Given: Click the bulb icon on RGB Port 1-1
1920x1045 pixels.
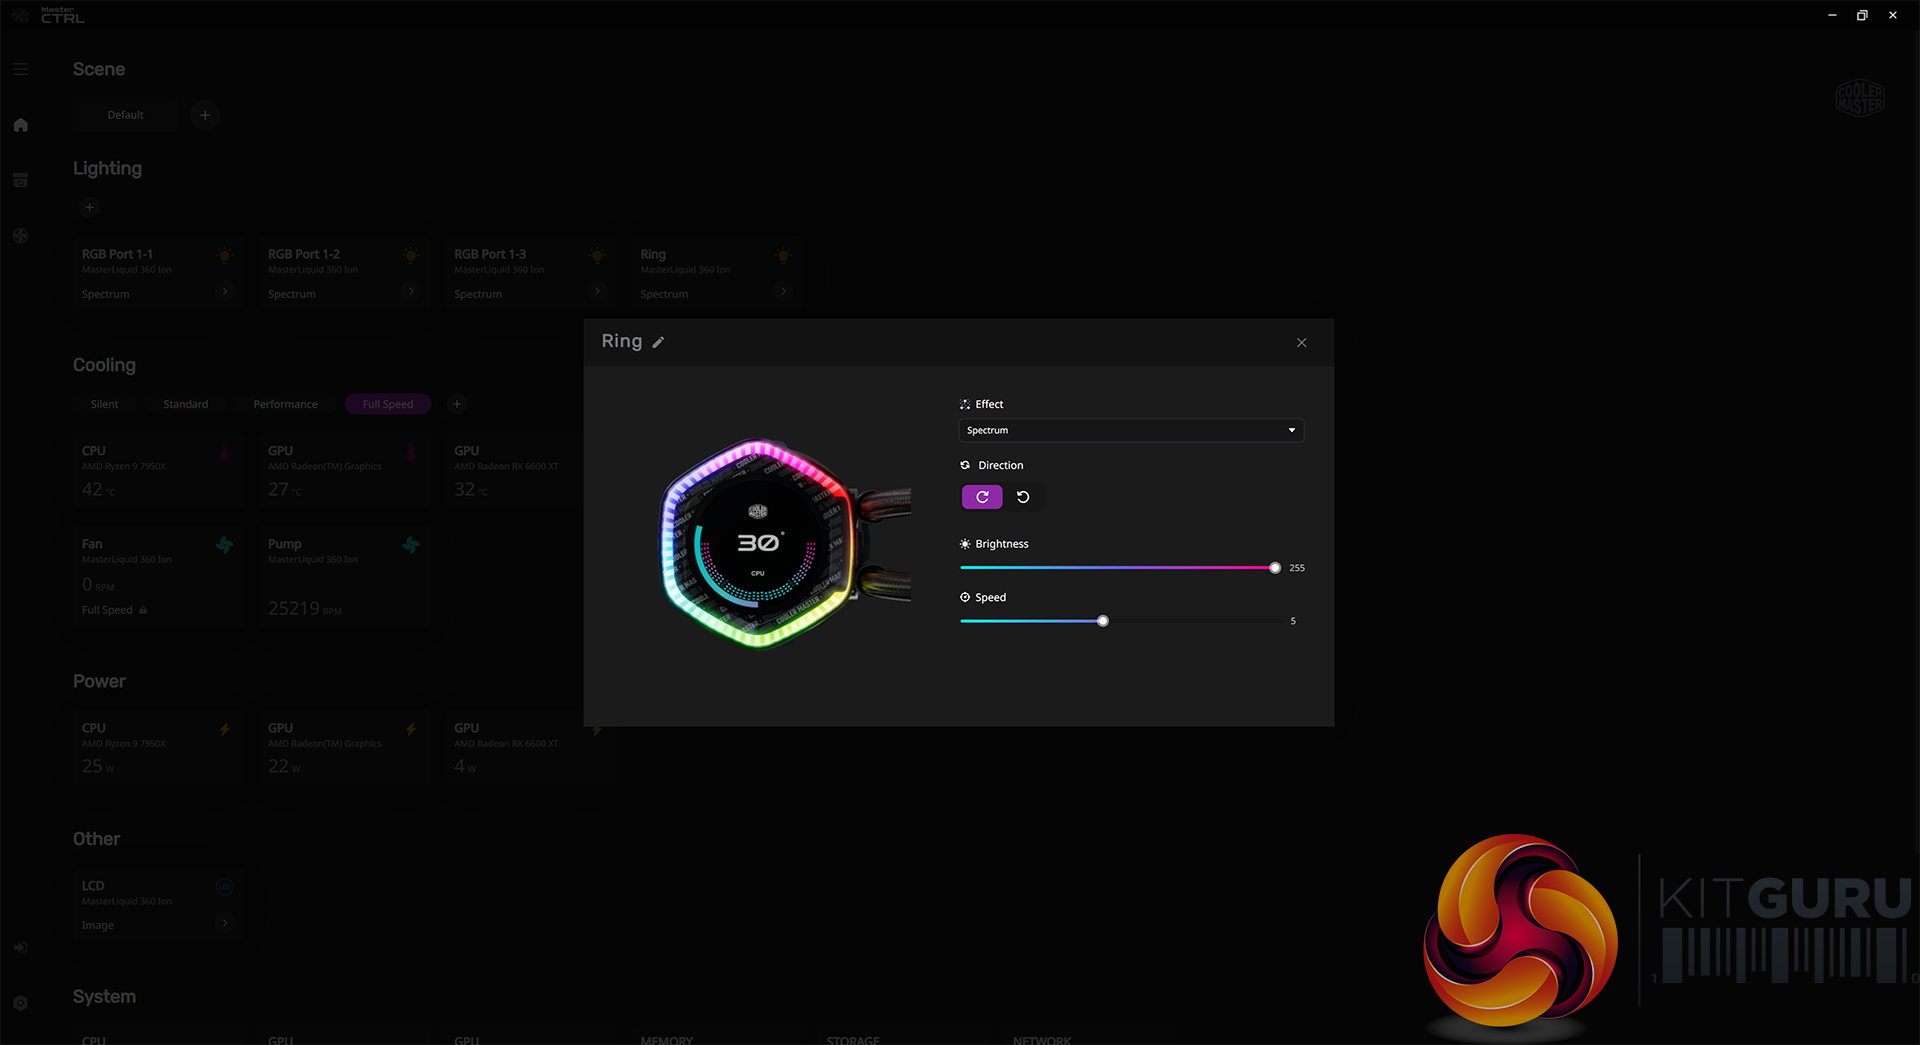Looking at the screenshot, I should 225,256.
